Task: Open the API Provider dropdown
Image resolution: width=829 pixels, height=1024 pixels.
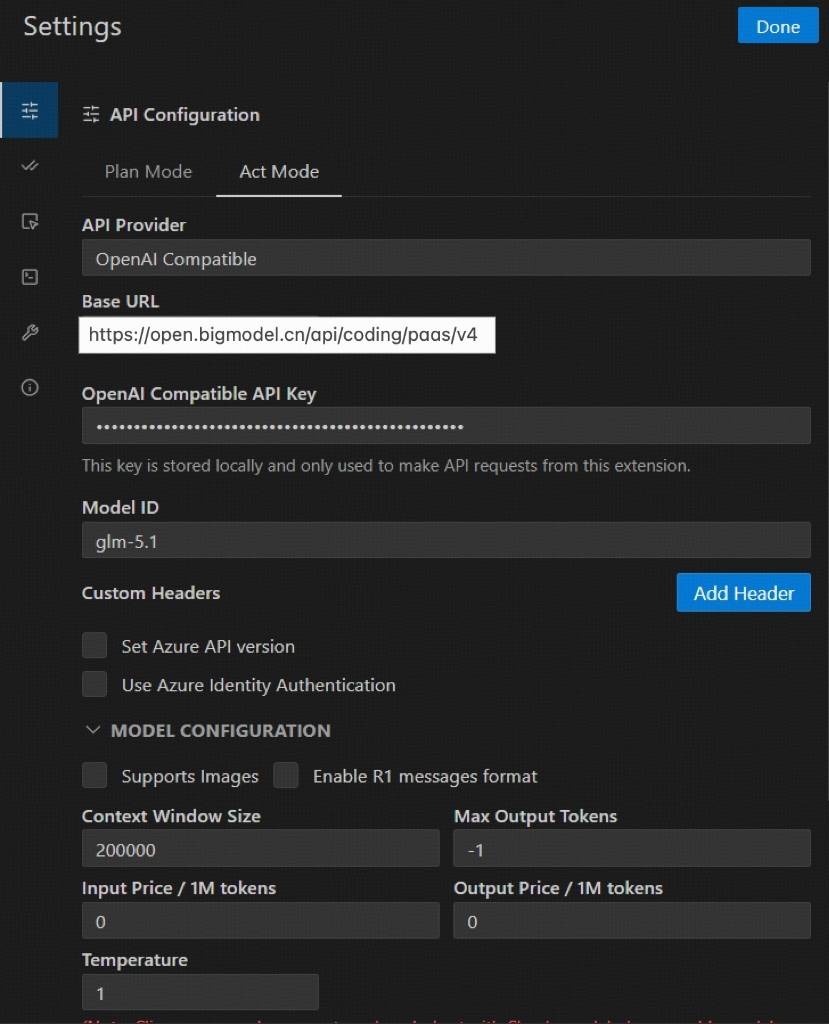Action: 445,259
